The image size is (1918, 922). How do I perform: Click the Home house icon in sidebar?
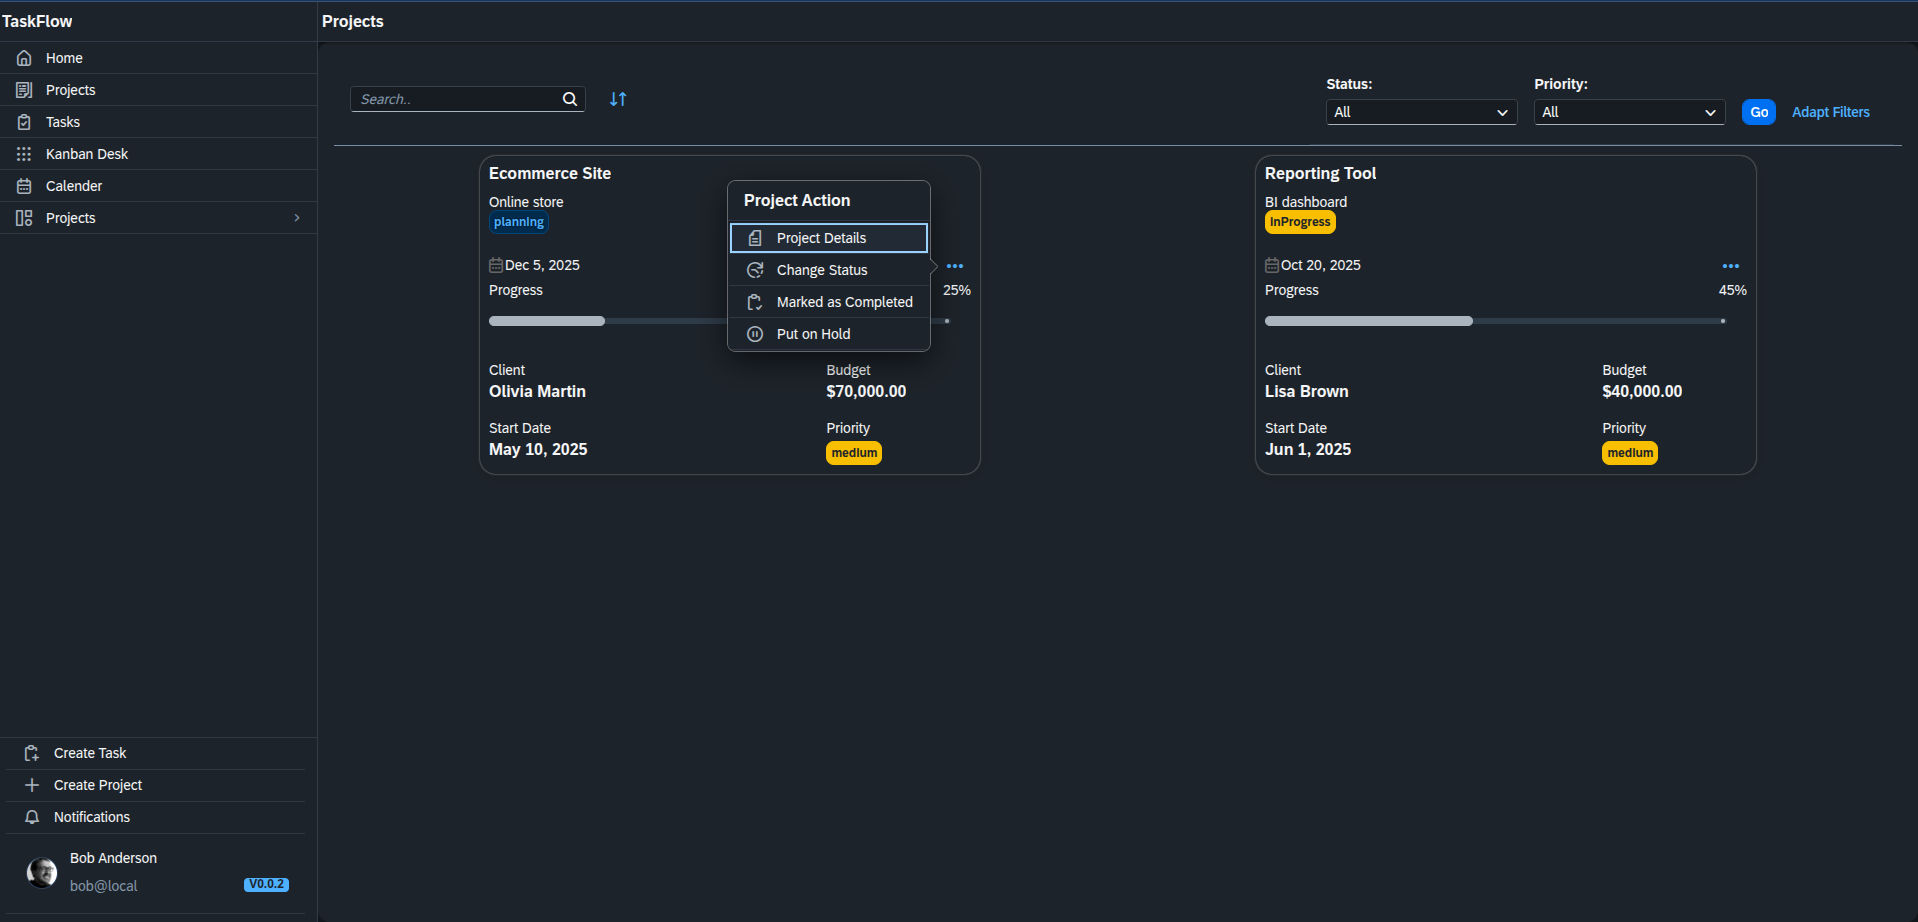[x=24, y=58]
